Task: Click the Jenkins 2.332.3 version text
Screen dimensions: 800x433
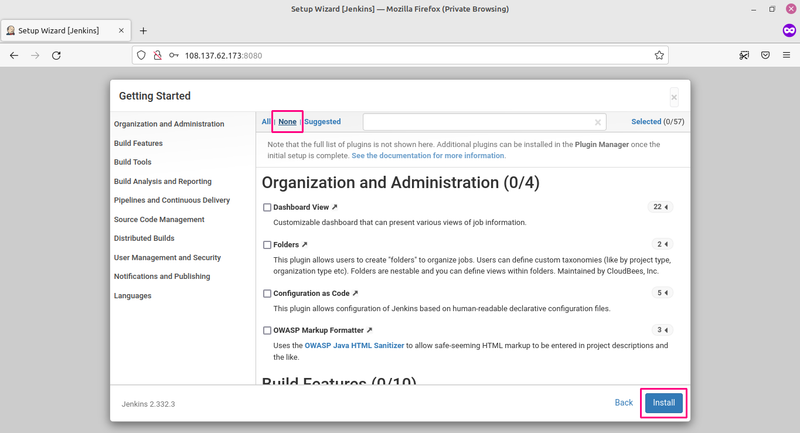Action: (148, 404)
